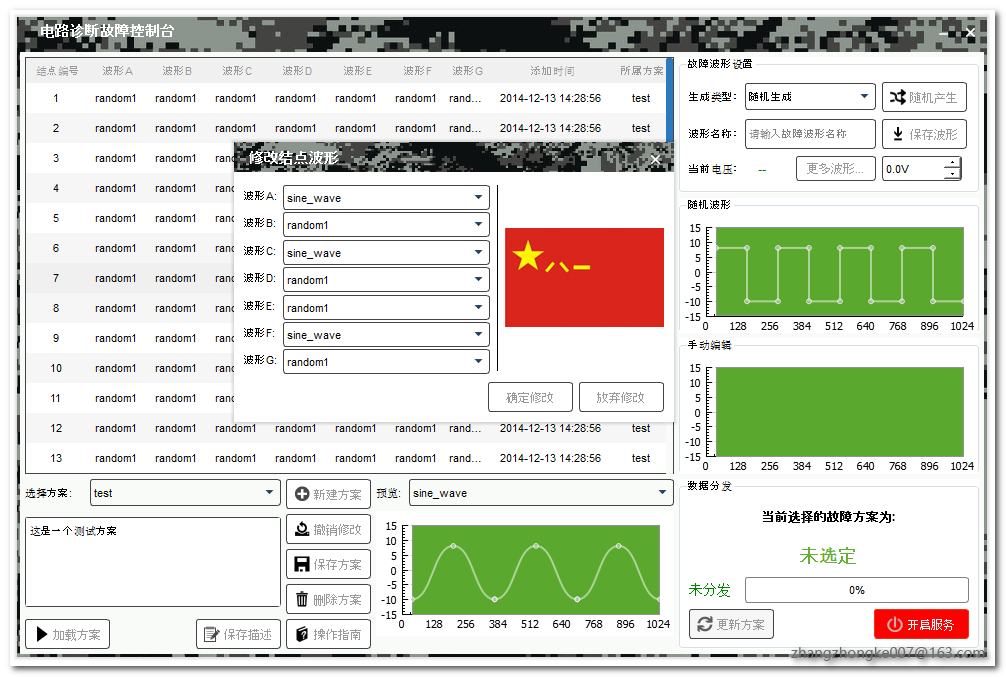Open the 波形E dropdown list
The width and height of the screenshot is (1006, 677).
[386, 307]
